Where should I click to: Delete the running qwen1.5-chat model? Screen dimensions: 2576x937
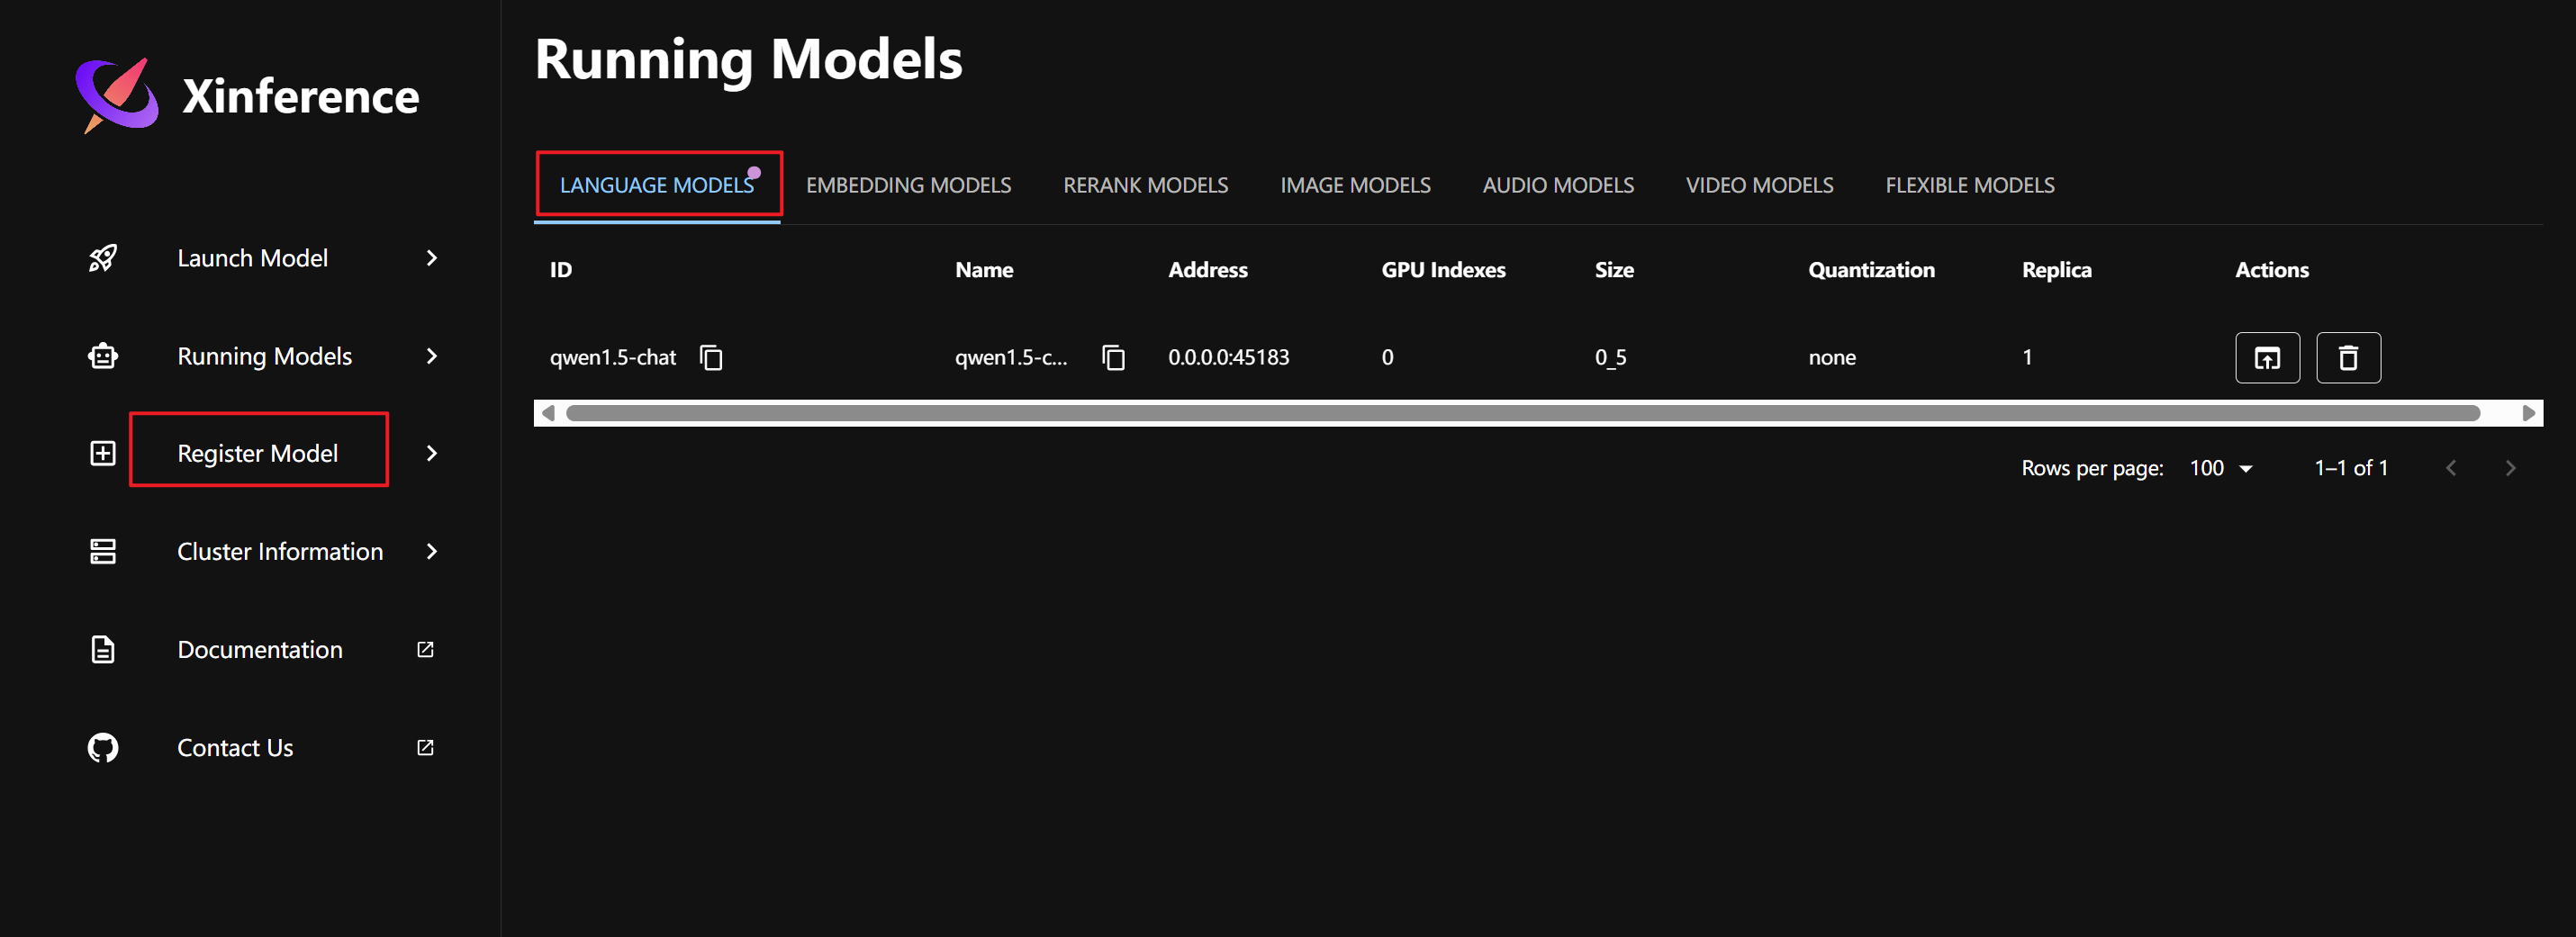2348,357
